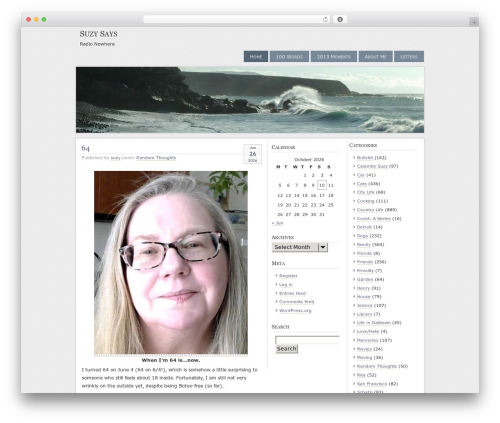Screen dimensions: 500x423
Task: Open the Memories category
Action: 367,340
